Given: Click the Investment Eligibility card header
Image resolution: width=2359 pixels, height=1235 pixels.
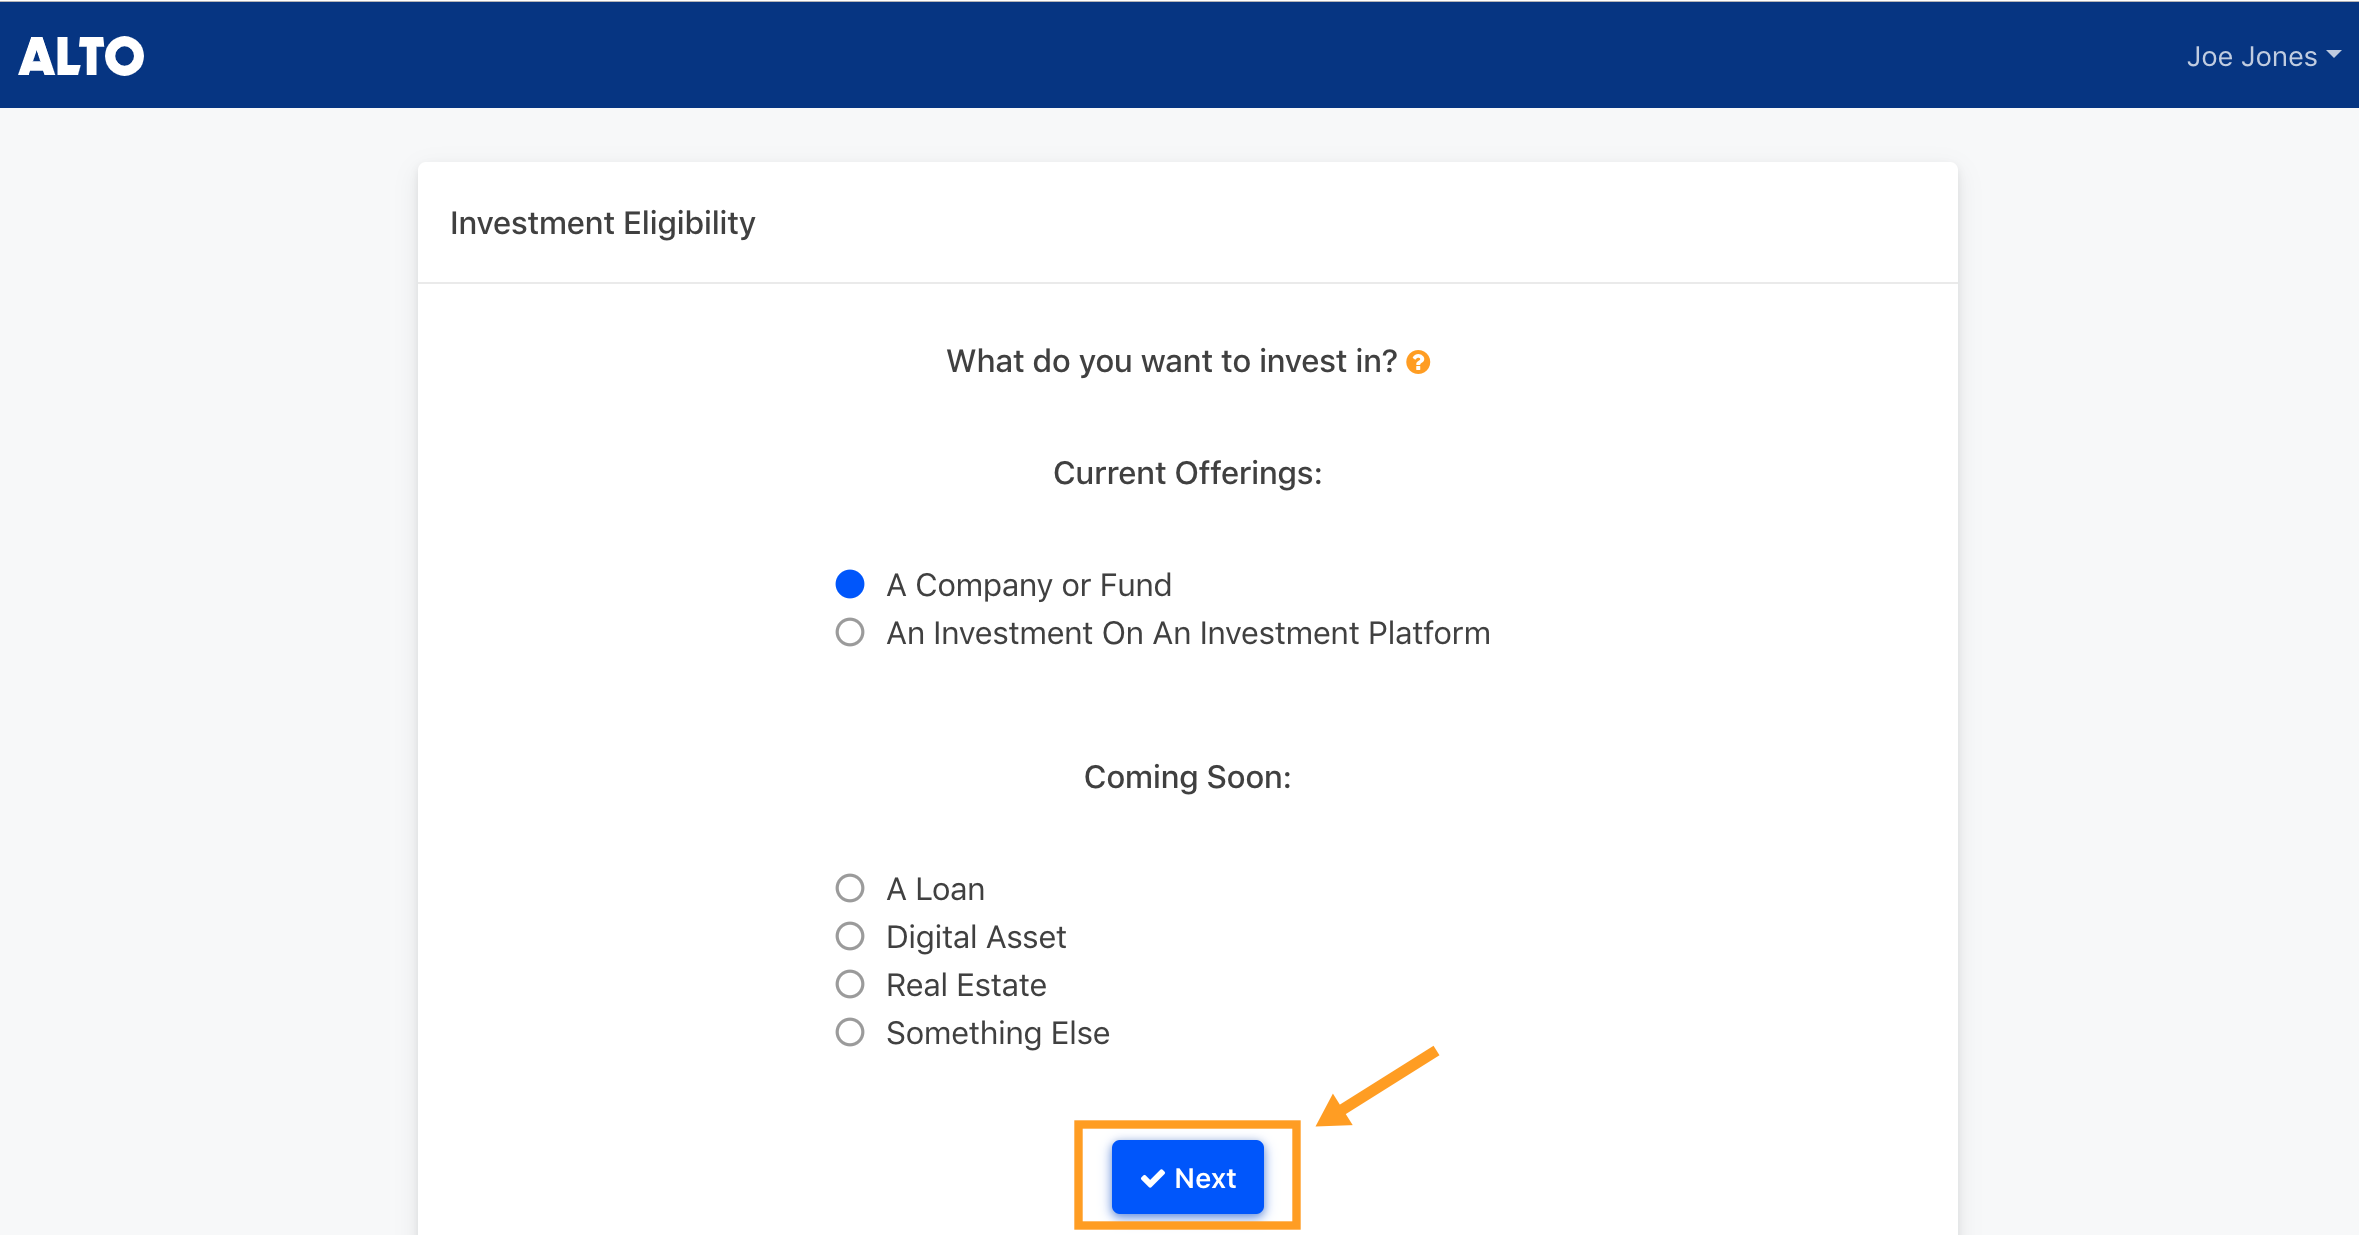Looking at the screenshot, I should (x=1188, y=223).
